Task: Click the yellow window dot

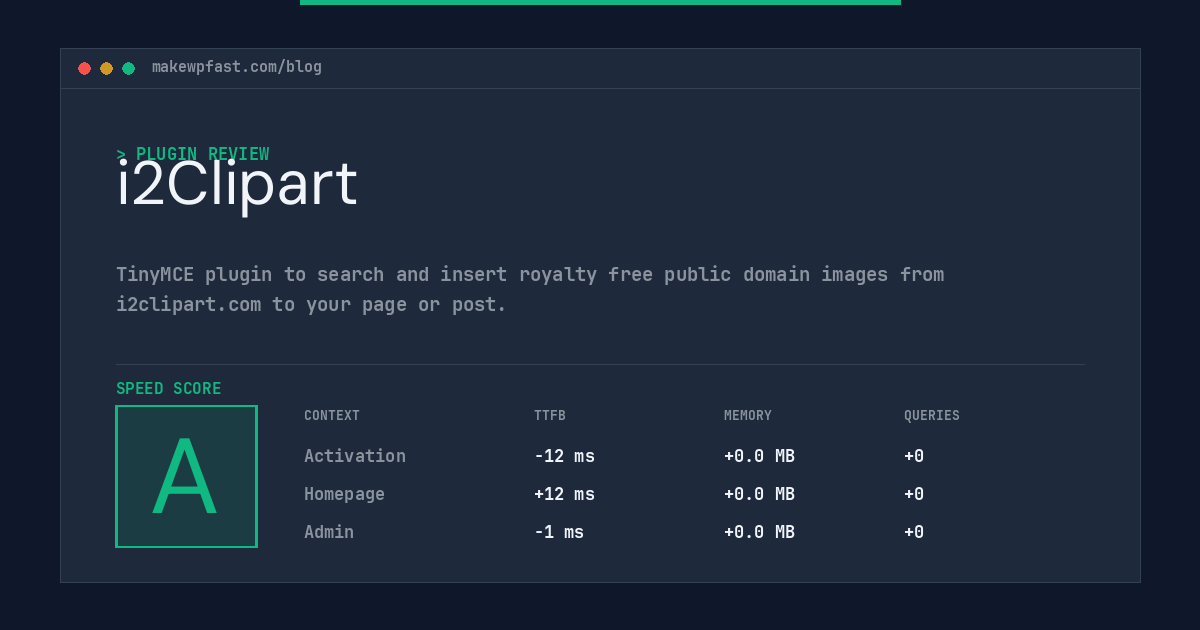Action: coord(106,68)
